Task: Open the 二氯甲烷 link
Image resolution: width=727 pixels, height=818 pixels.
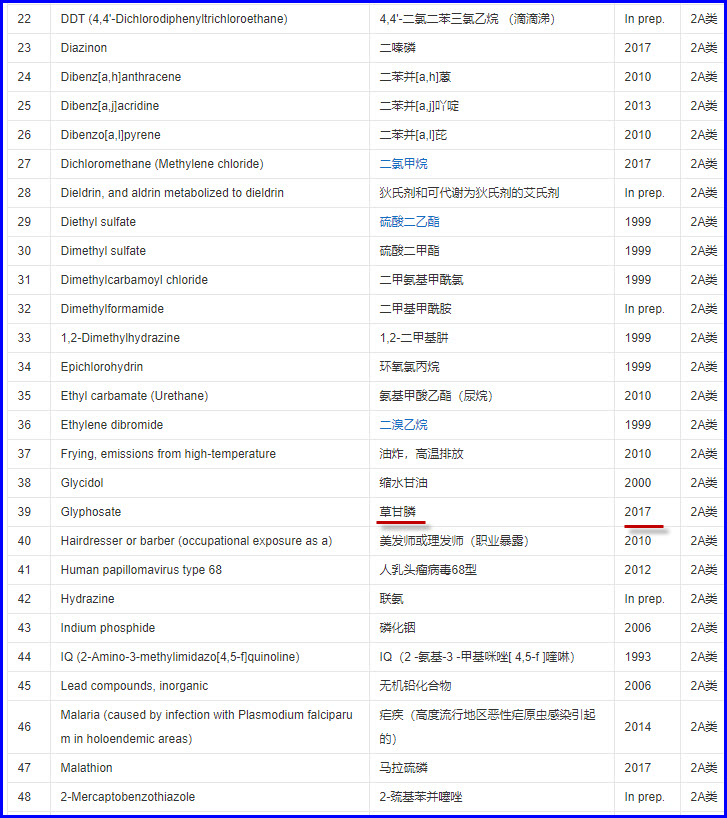Action: coord(403,164)
